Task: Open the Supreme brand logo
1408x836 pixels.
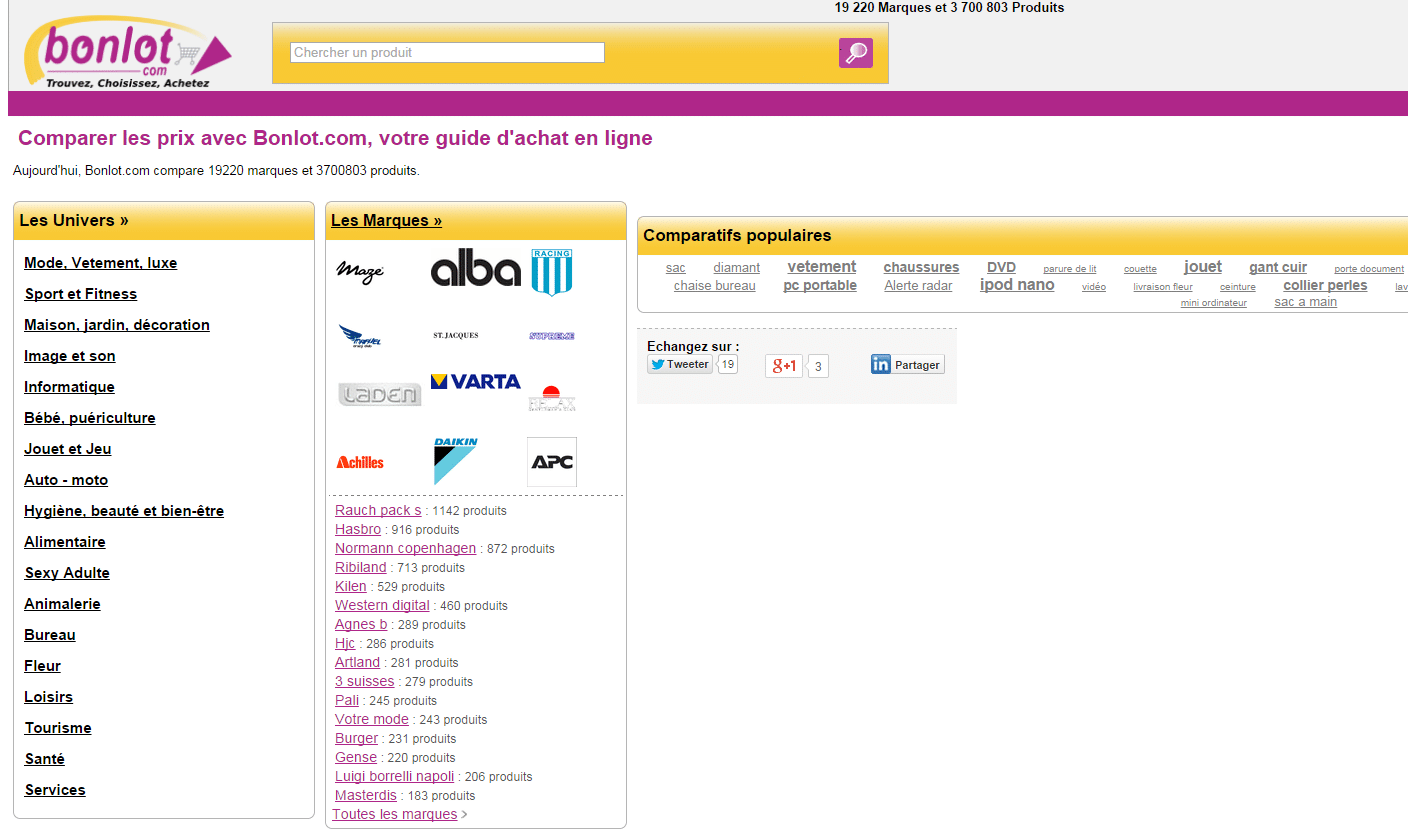Action: click(x=552, y=336)
